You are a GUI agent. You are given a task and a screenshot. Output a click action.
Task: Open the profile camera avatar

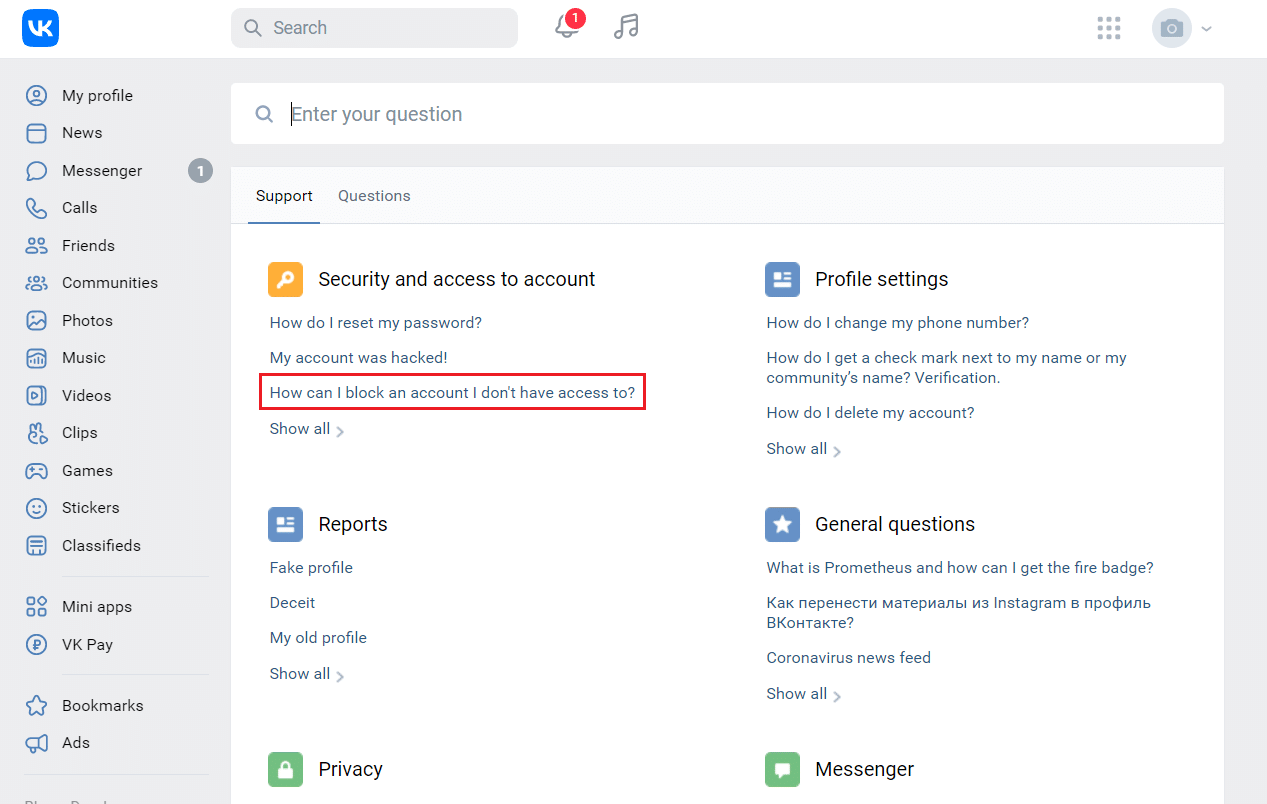point(1172,28)
